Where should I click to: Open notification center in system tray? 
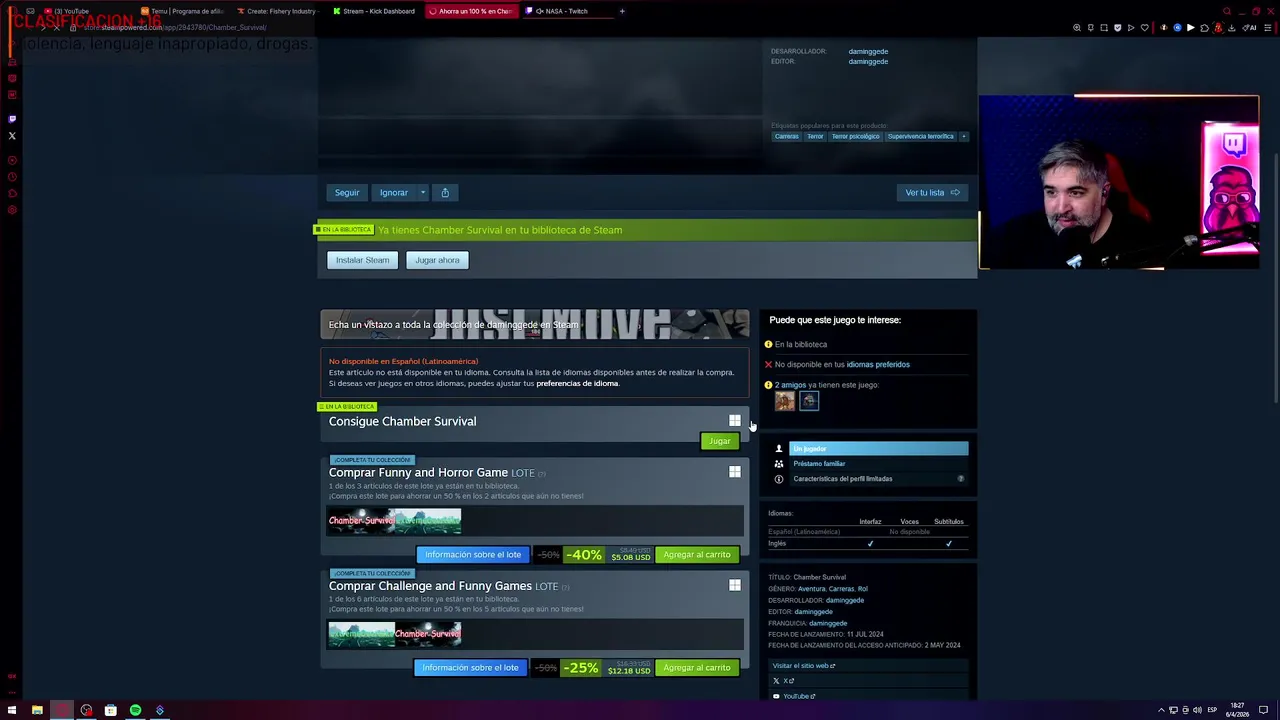1265,710
